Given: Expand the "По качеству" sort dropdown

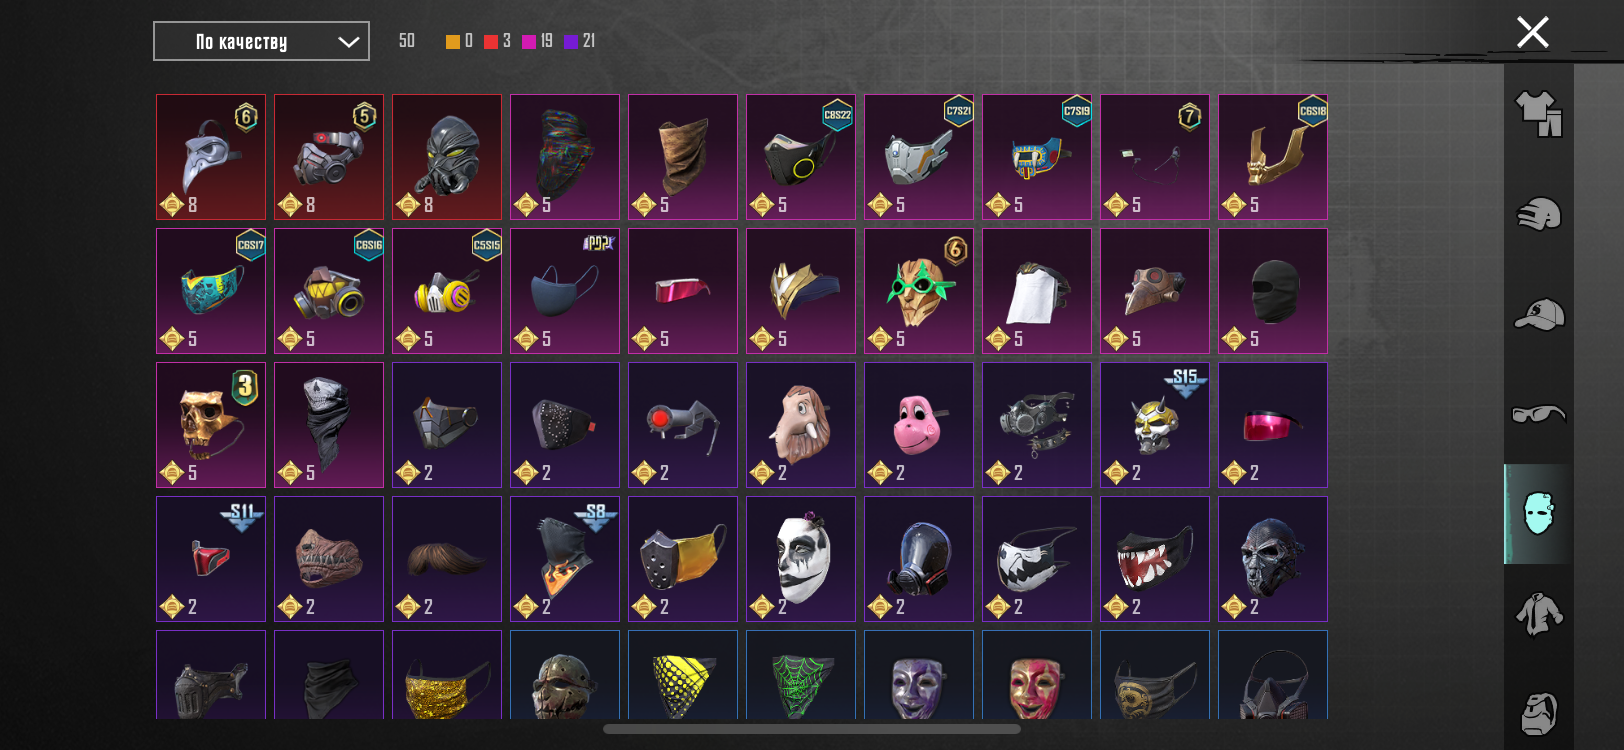Looking at the screenshot, I should [261, 41].
